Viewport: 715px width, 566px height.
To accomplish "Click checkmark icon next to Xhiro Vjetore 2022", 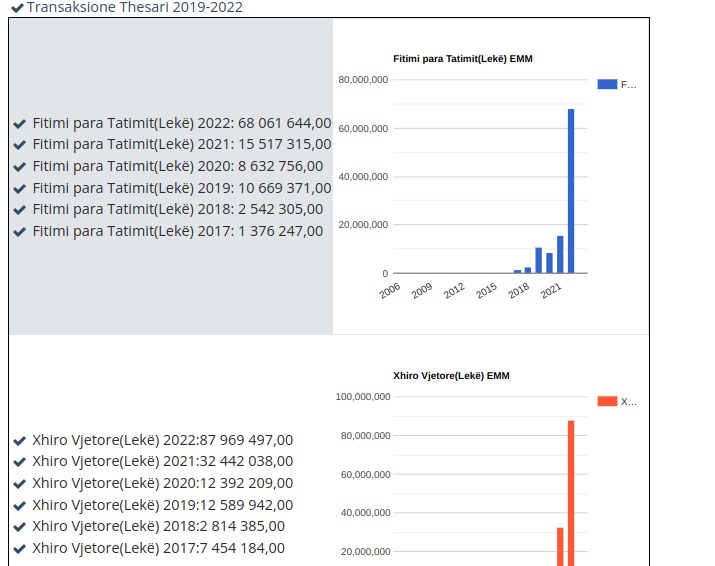I will pos(20,441).
